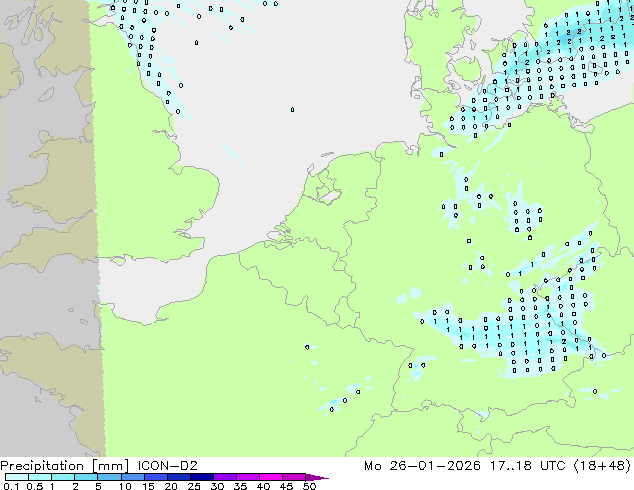634x490 pixels.
Task: Click the '(18+48)' forecast offset text
Action: 602,466
